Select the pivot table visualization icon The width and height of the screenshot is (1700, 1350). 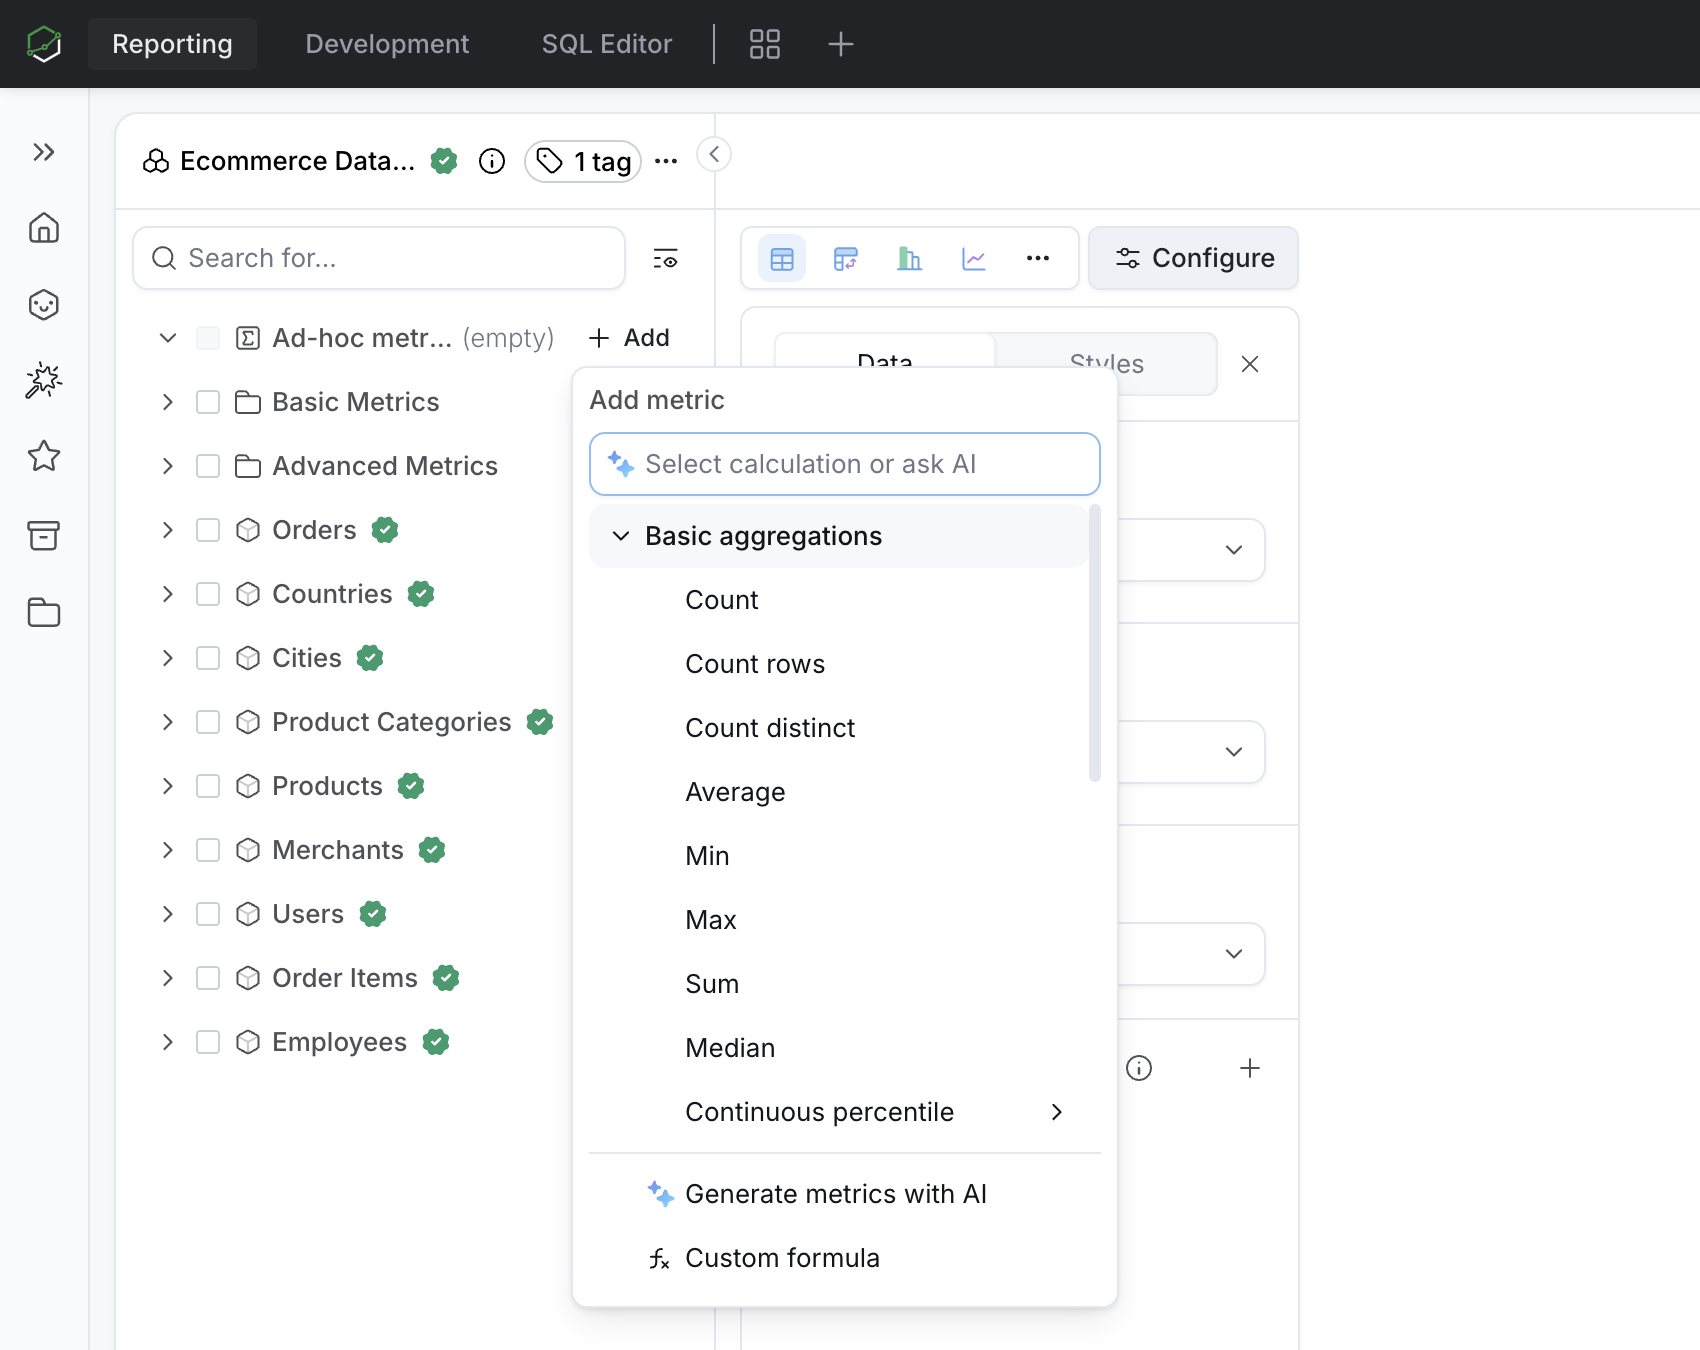tap(846, 259)
